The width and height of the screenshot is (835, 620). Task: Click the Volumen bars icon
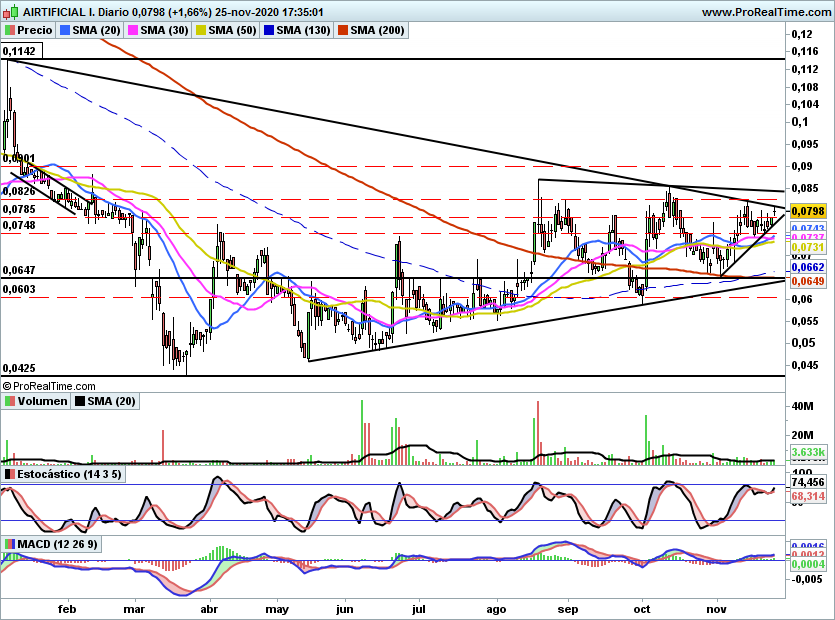tap(10, 401)
